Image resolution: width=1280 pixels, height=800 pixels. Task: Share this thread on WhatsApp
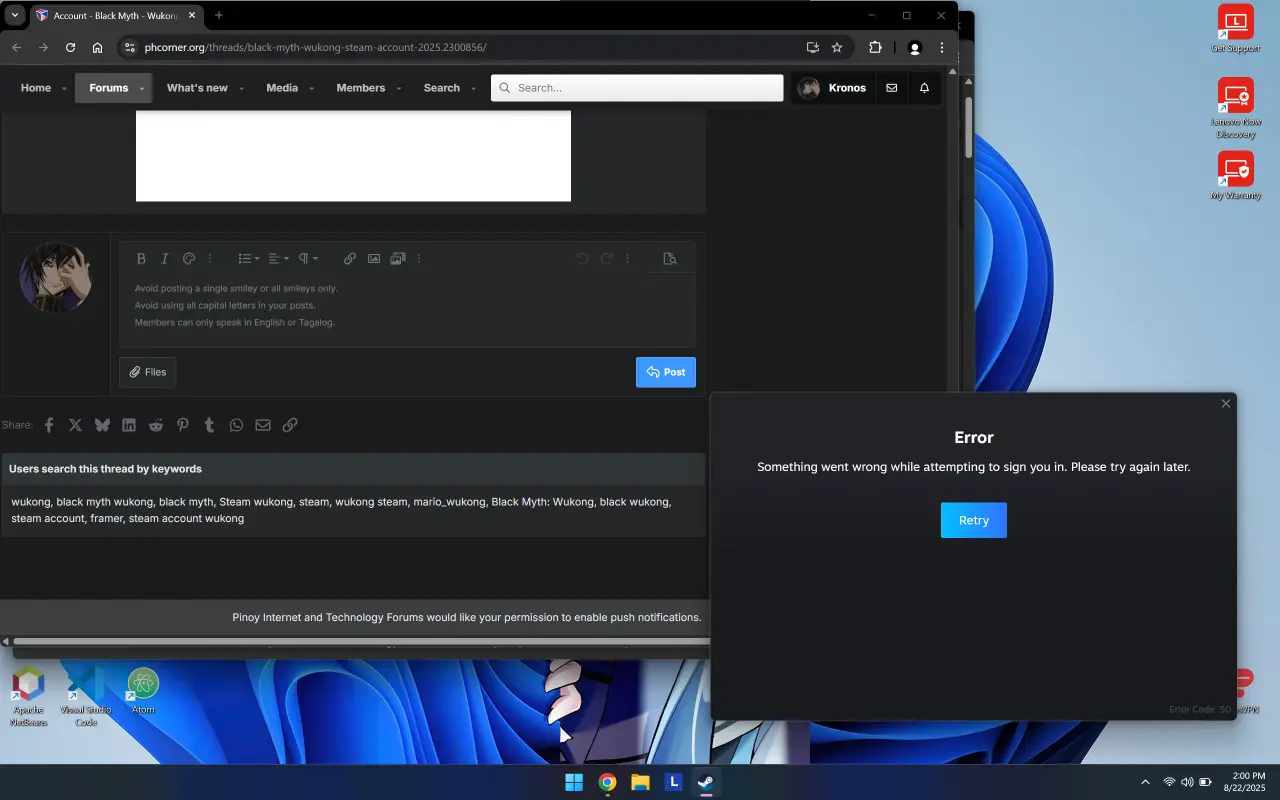[x=236, y=425]
